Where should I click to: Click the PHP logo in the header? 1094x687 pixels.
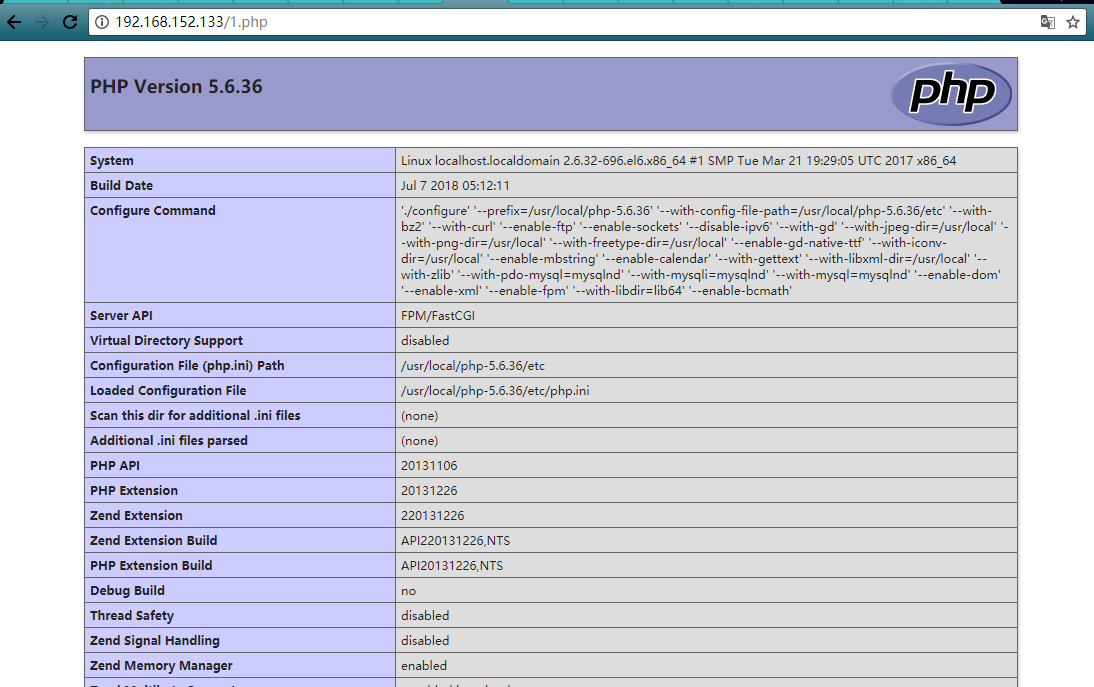click(x=952, y=94)
